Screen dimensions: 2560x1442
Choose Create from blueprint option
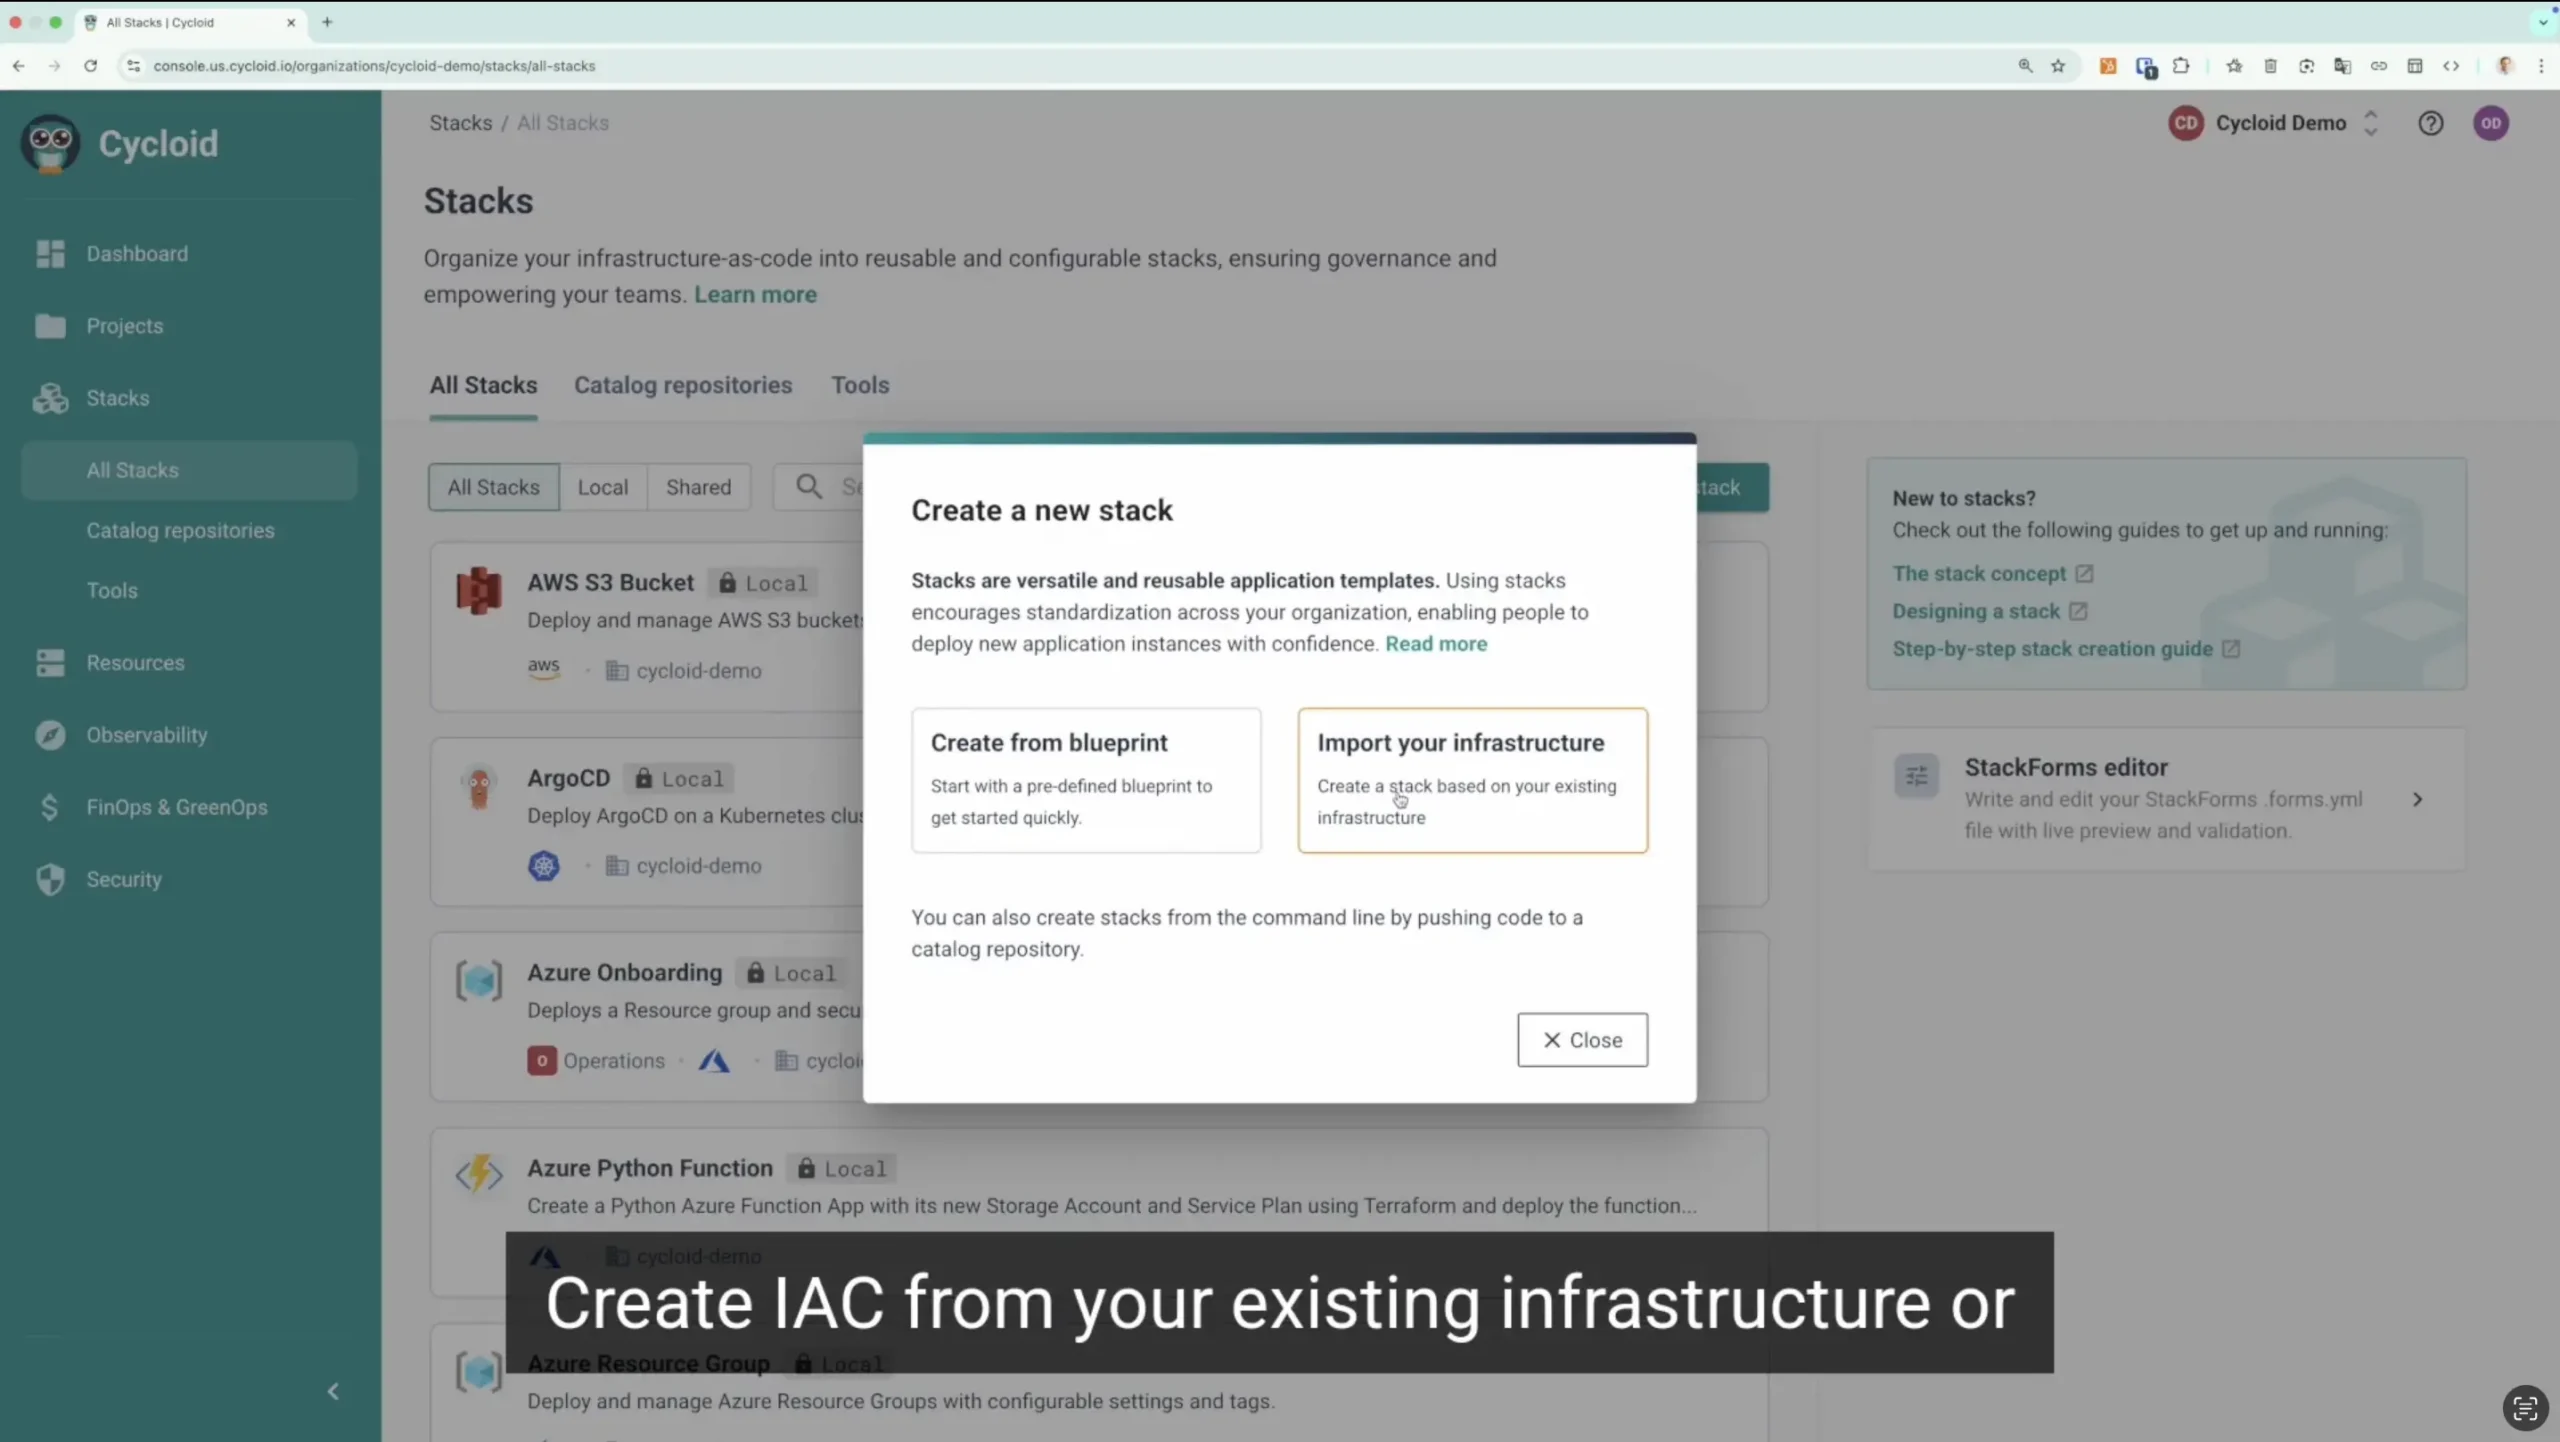pos(1086,781)
